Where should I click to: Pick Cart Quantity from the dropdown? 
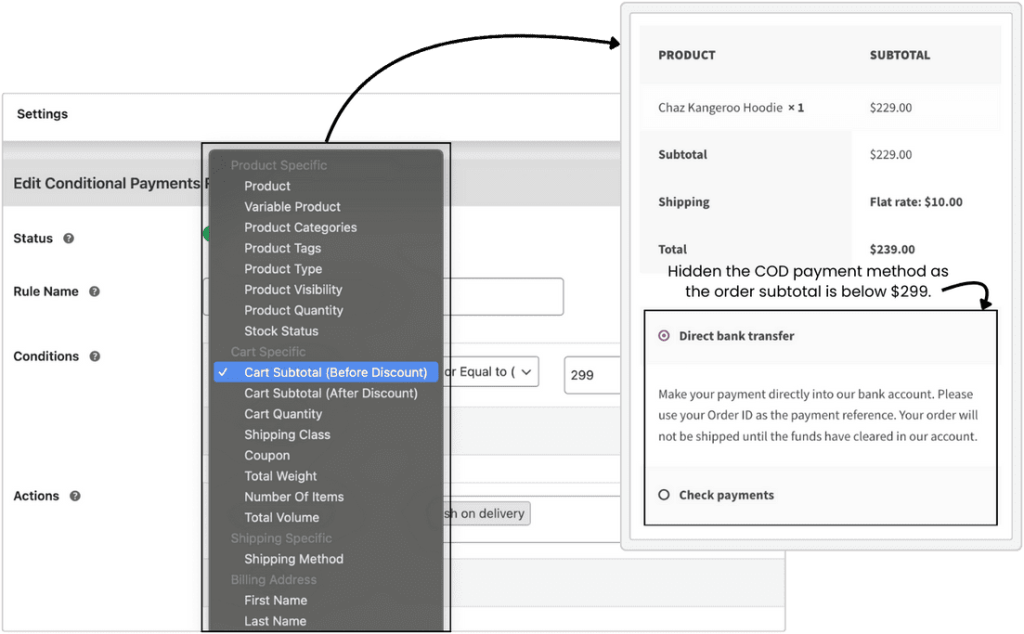[283, 414]
